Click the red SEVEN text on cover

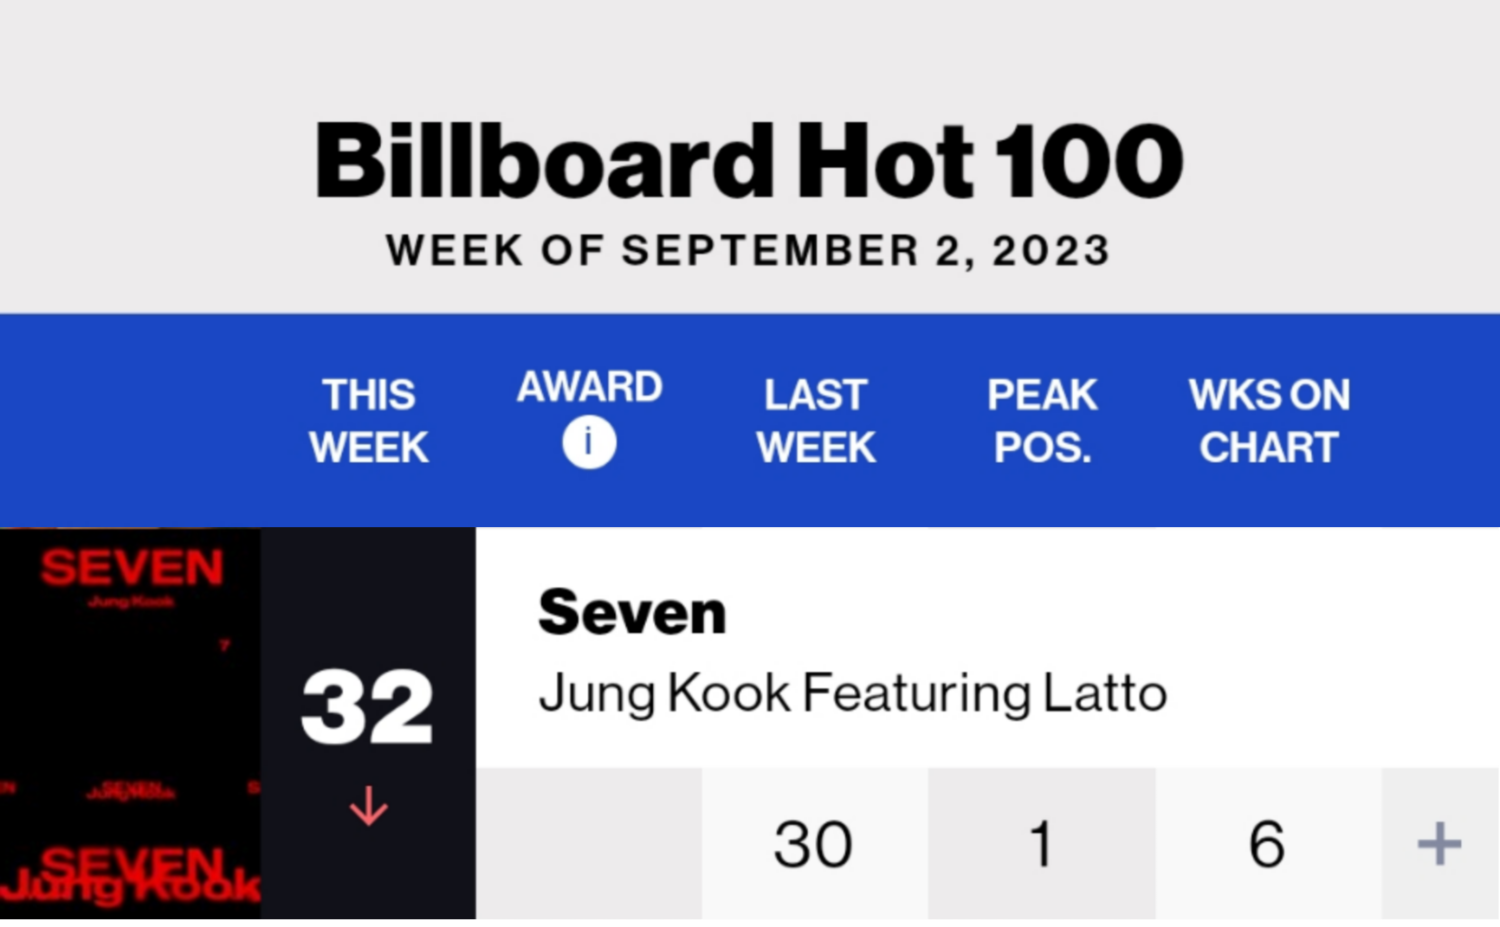[x=132, y=568]
